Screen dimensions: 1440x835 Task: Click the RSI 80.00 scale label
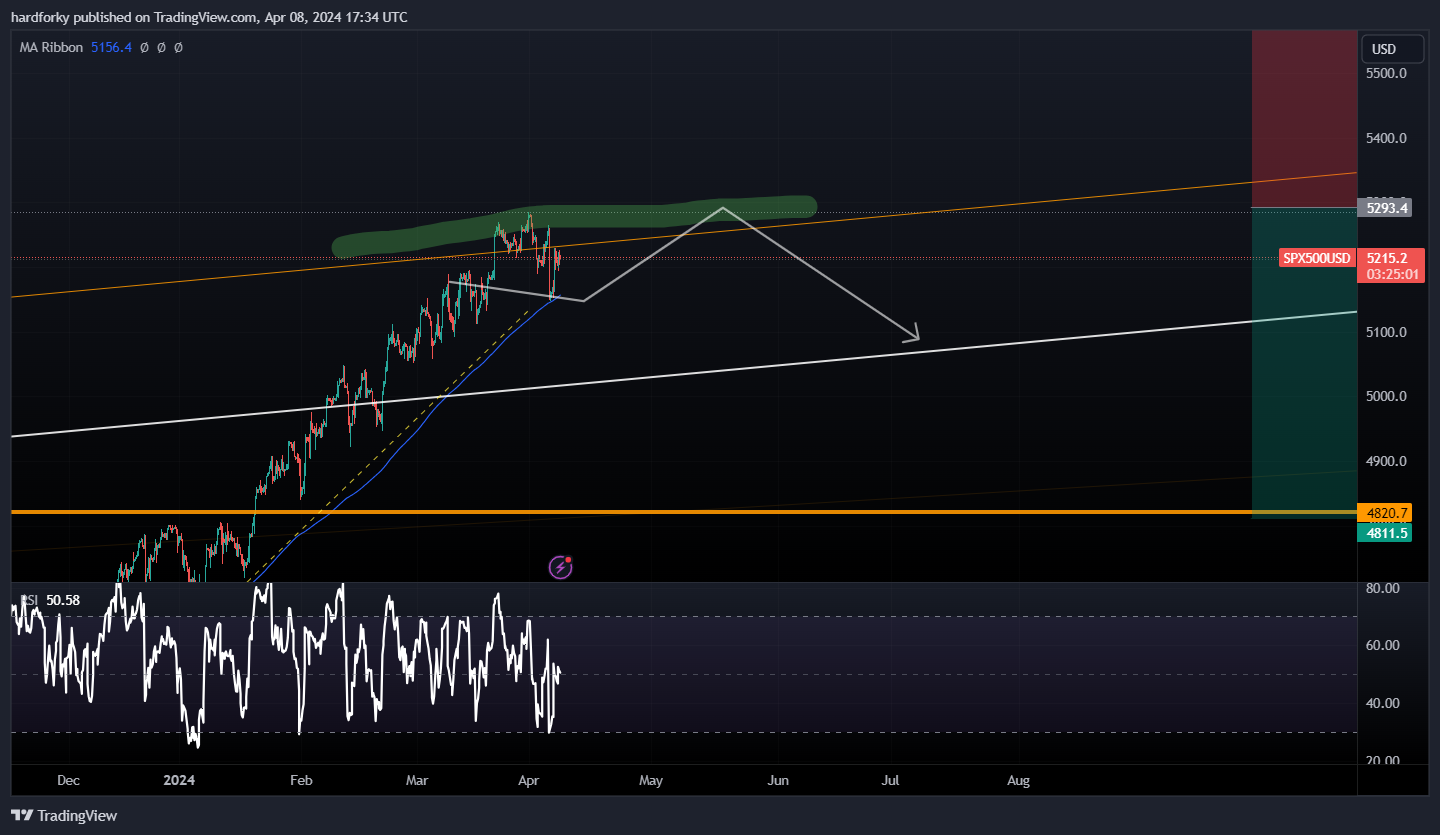point(1383,588)
